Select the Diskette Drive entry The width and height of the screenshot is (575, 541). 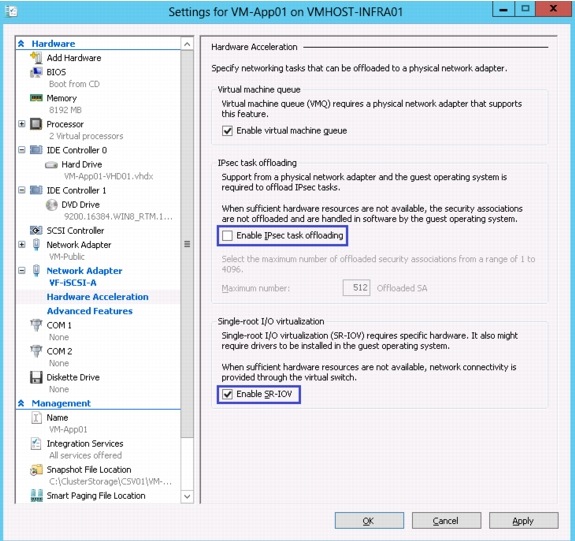(73, 377)
